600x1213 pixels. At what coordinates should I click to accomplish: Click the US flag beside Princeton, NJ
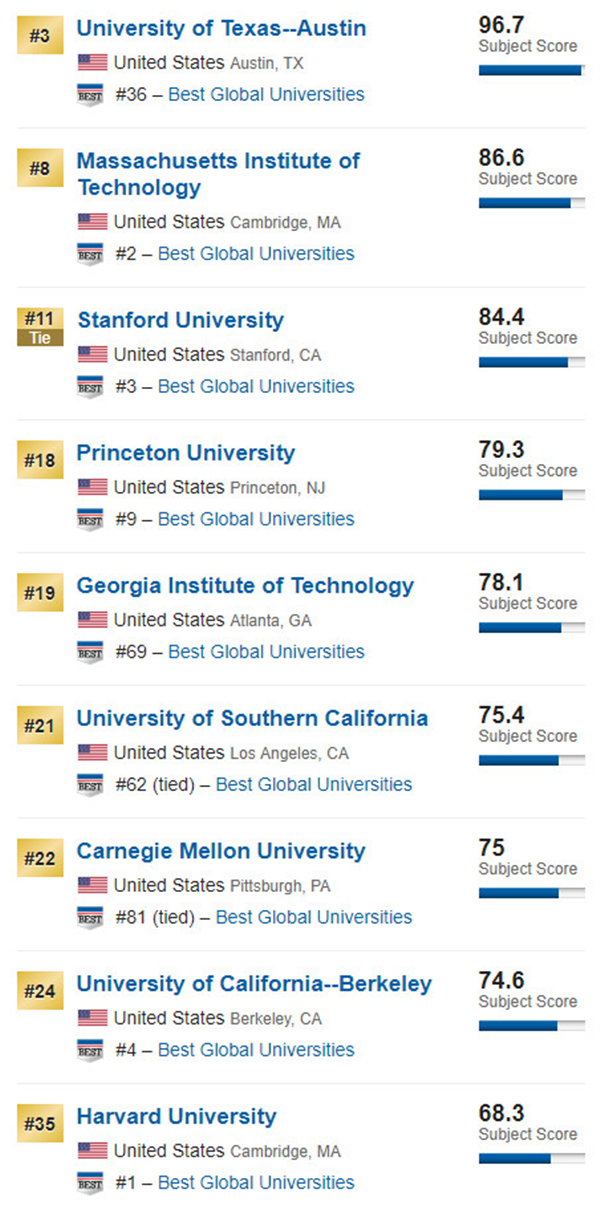(x=92, y=487)
